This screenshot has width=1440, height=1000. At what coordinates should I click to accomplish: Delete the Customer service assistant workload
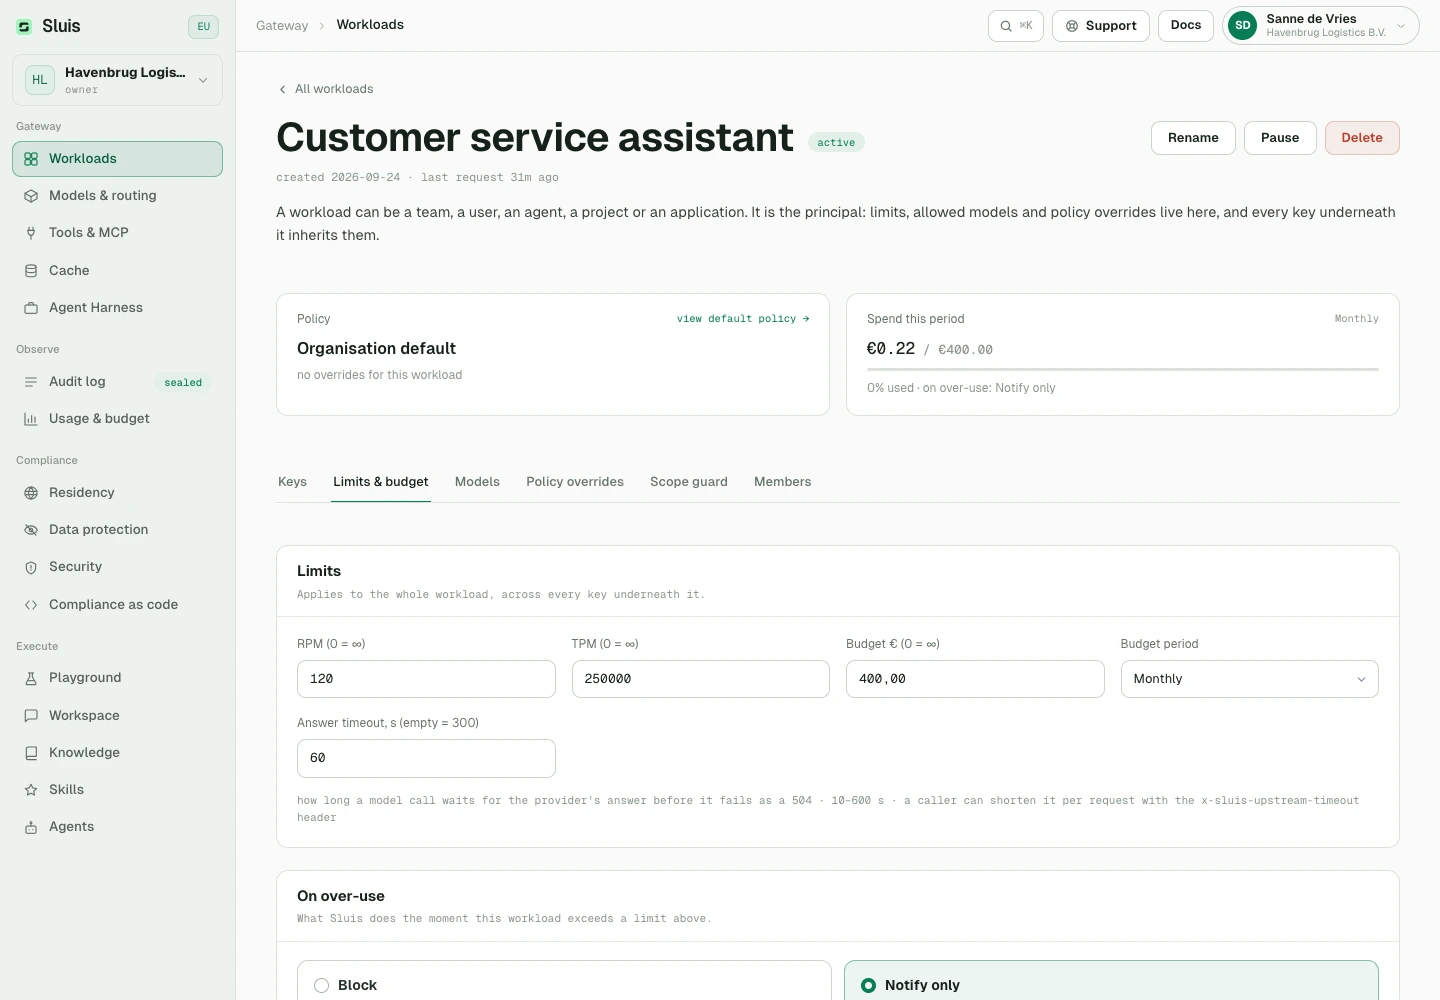(x=1362, y=138)
